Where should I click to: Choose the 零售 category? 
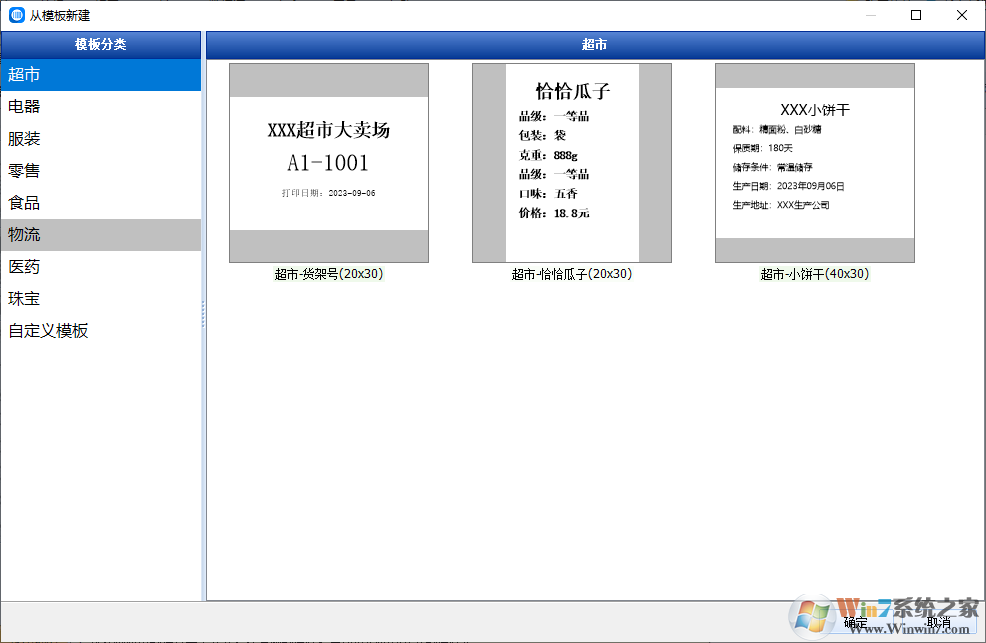(101, 171)
